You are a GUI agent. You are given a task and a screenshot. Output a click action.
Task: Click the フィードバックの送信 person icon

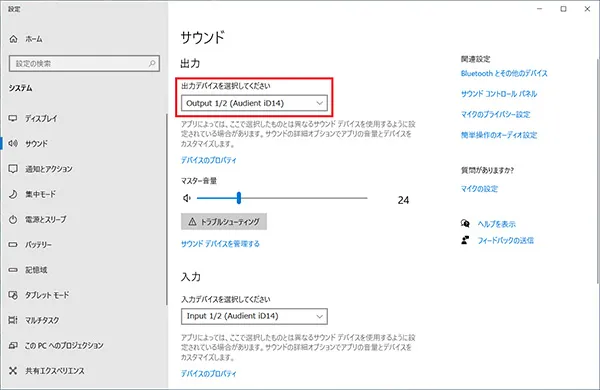click(465, 240)
